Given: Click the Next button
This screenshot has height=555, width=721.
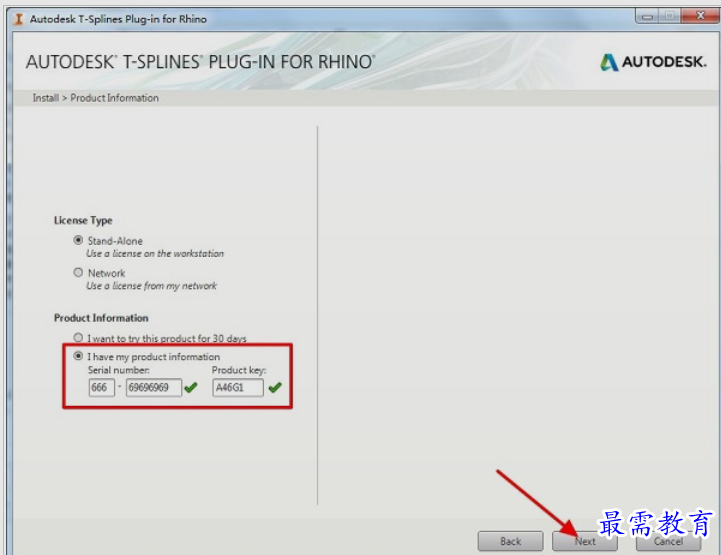Looking at the screenshot, I should [584, 541].
